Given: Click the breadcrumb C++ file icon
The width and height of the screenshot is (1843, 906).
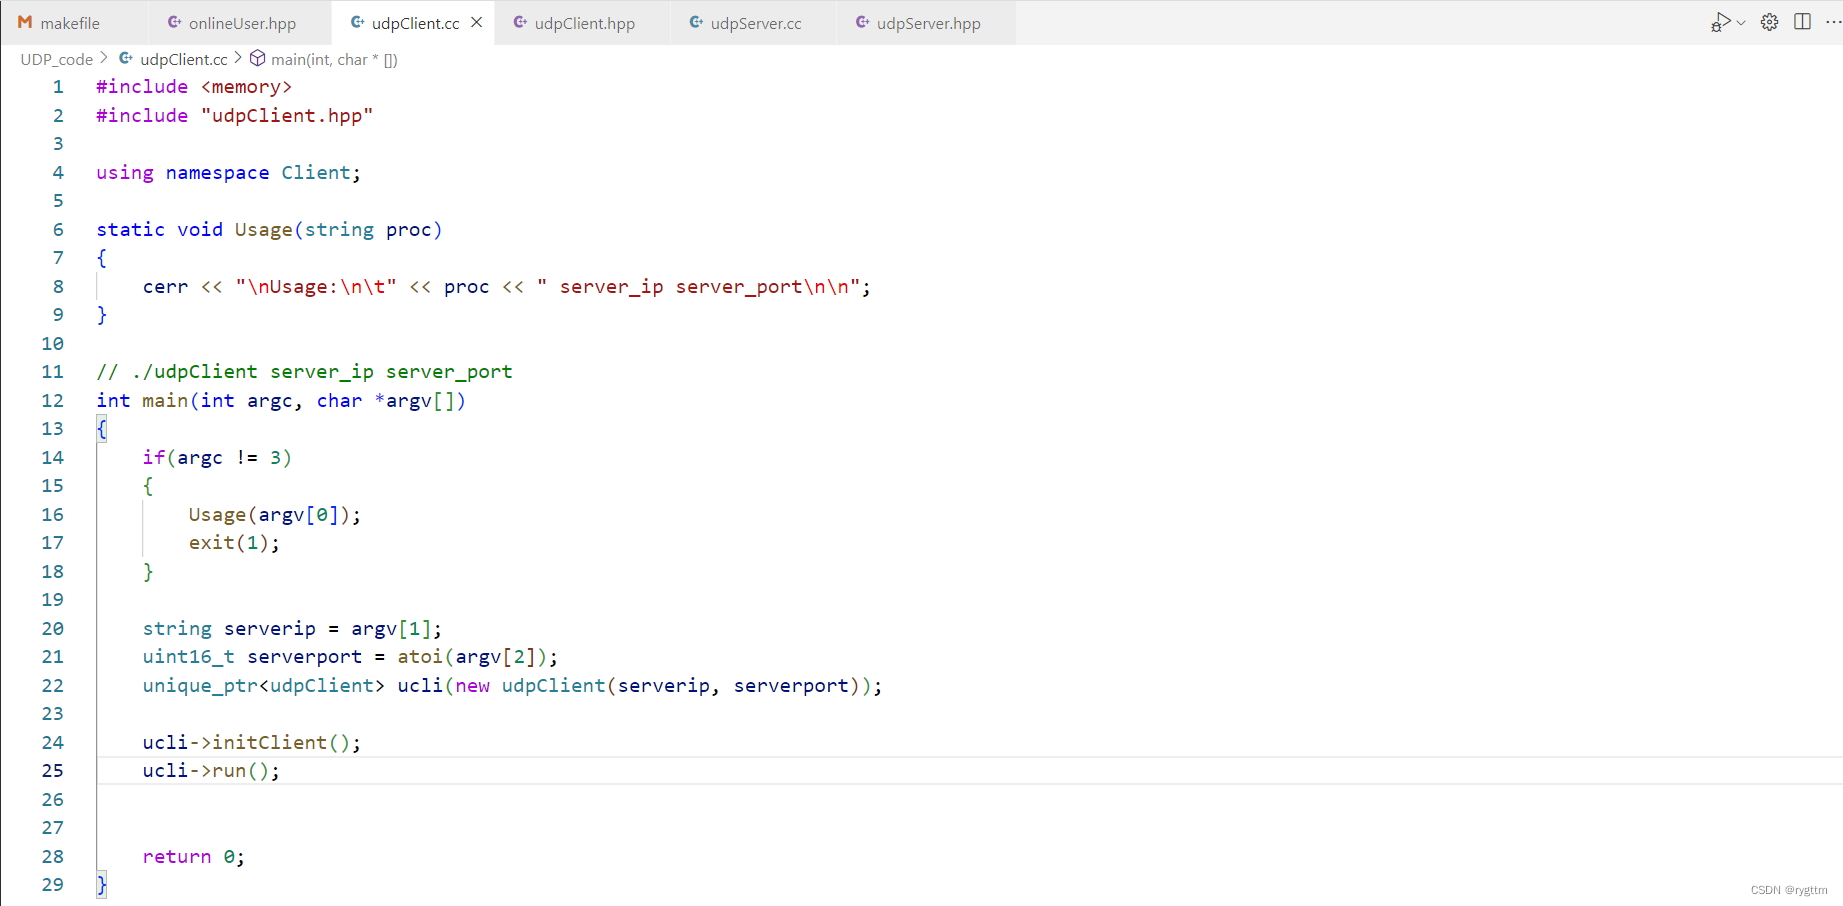Looking at the screenshot, I should [126, 58].
